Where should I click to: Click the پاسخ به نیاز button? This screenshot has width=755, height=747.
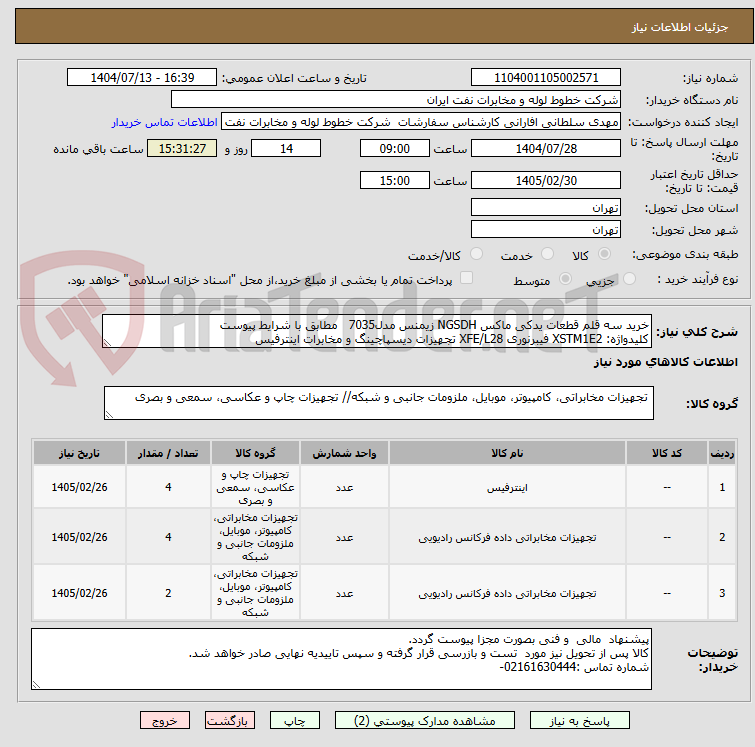579,721
